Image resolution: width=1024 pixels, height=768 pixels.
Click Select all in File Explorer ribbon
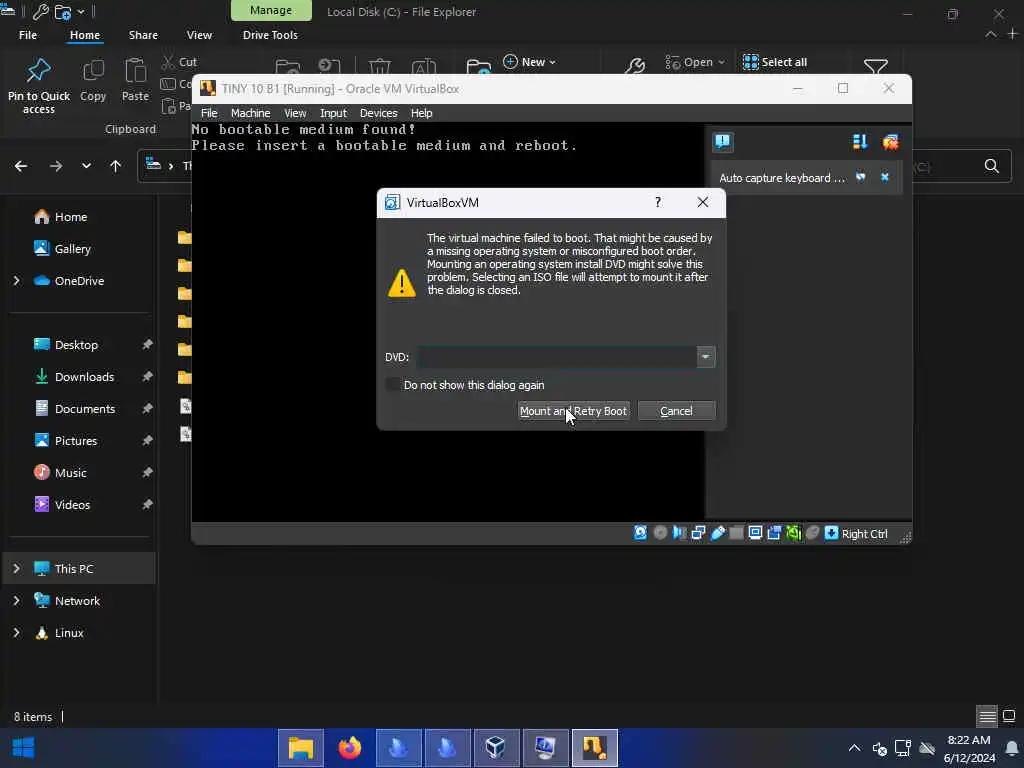tap(775, 62)
